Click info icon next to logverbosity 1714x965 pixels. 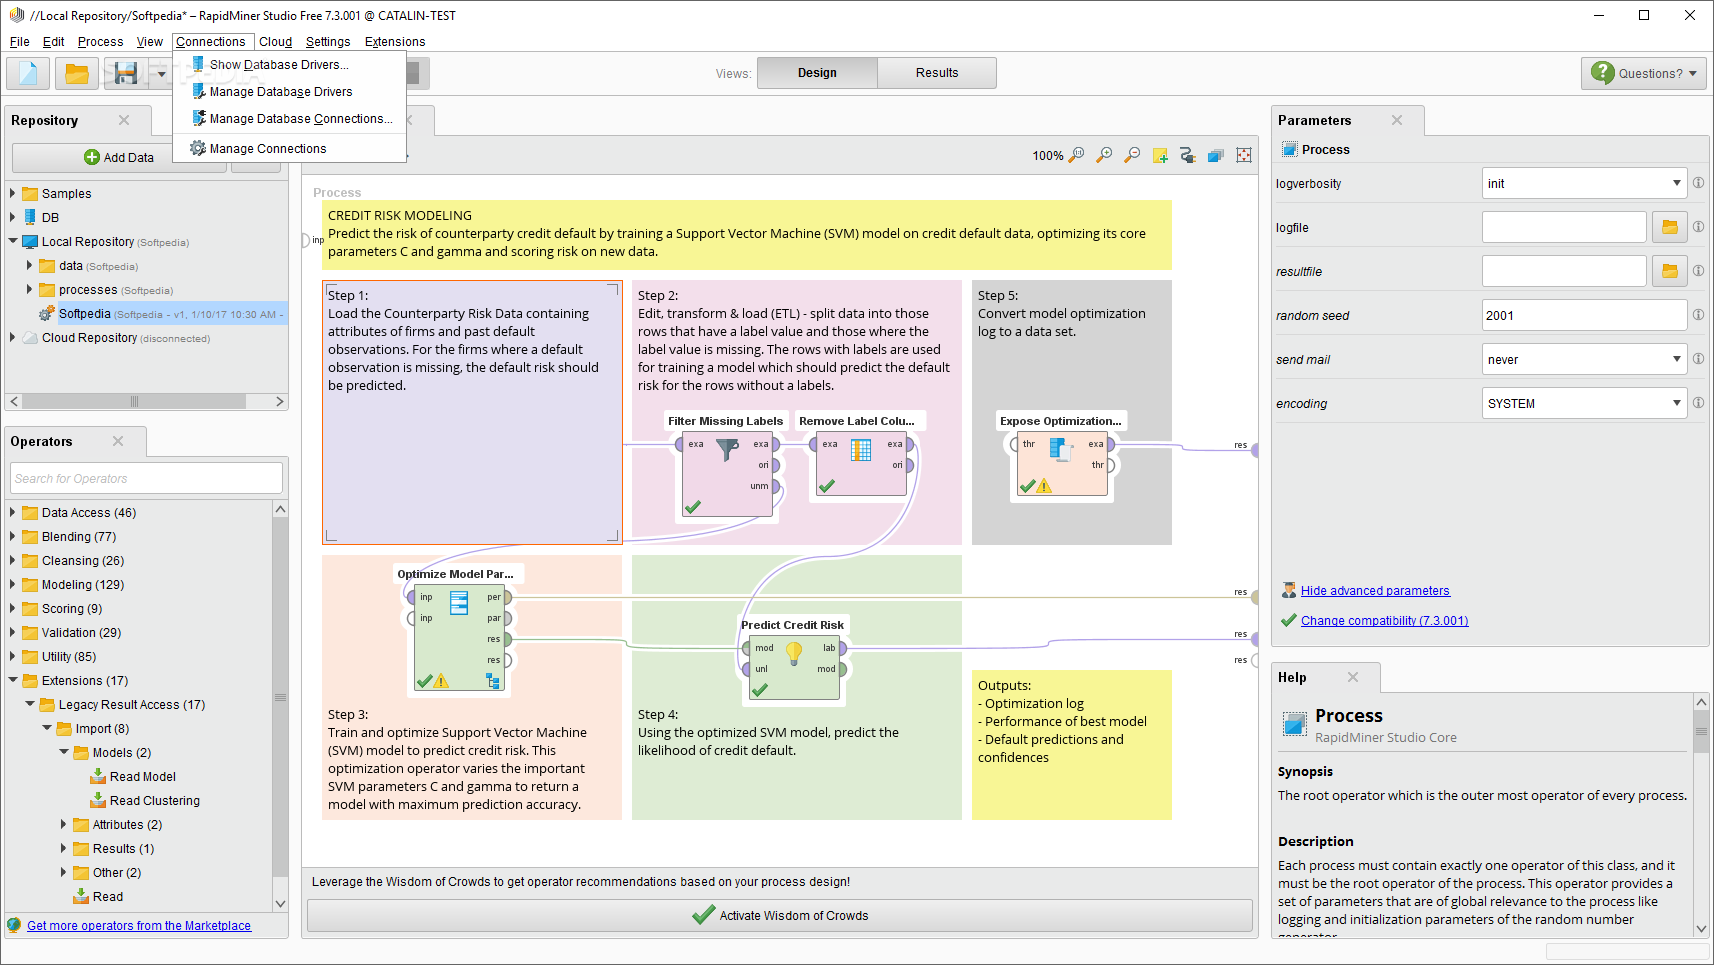coord(1698,183)
